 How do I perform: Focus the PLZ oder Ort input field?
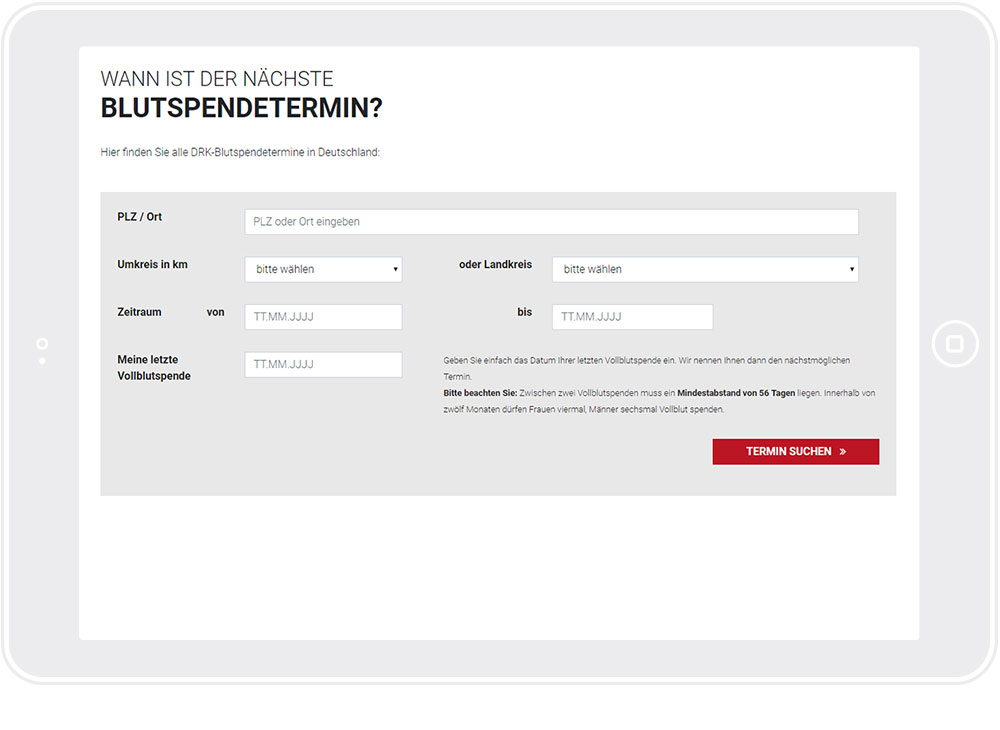point(552,222)
